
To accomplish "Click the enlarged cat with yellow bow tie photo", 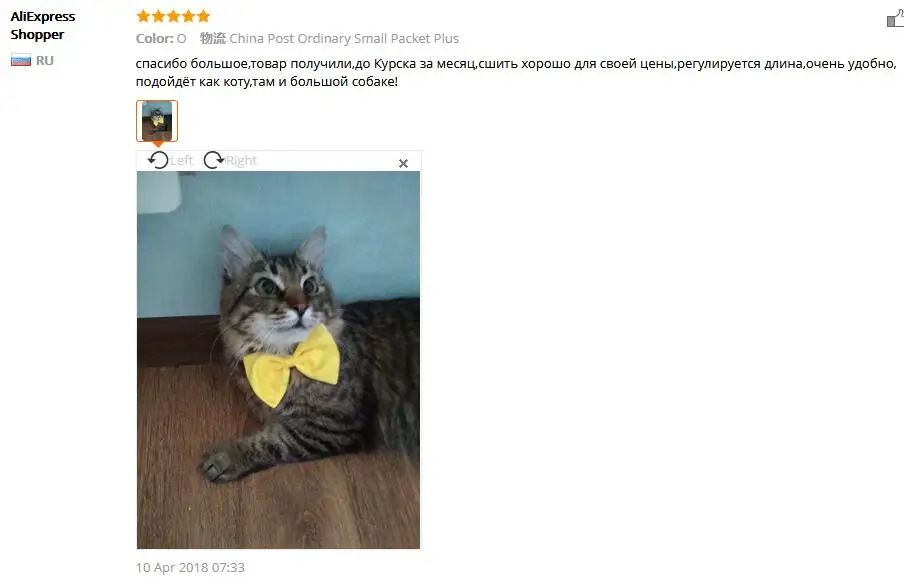I will 278,360.
